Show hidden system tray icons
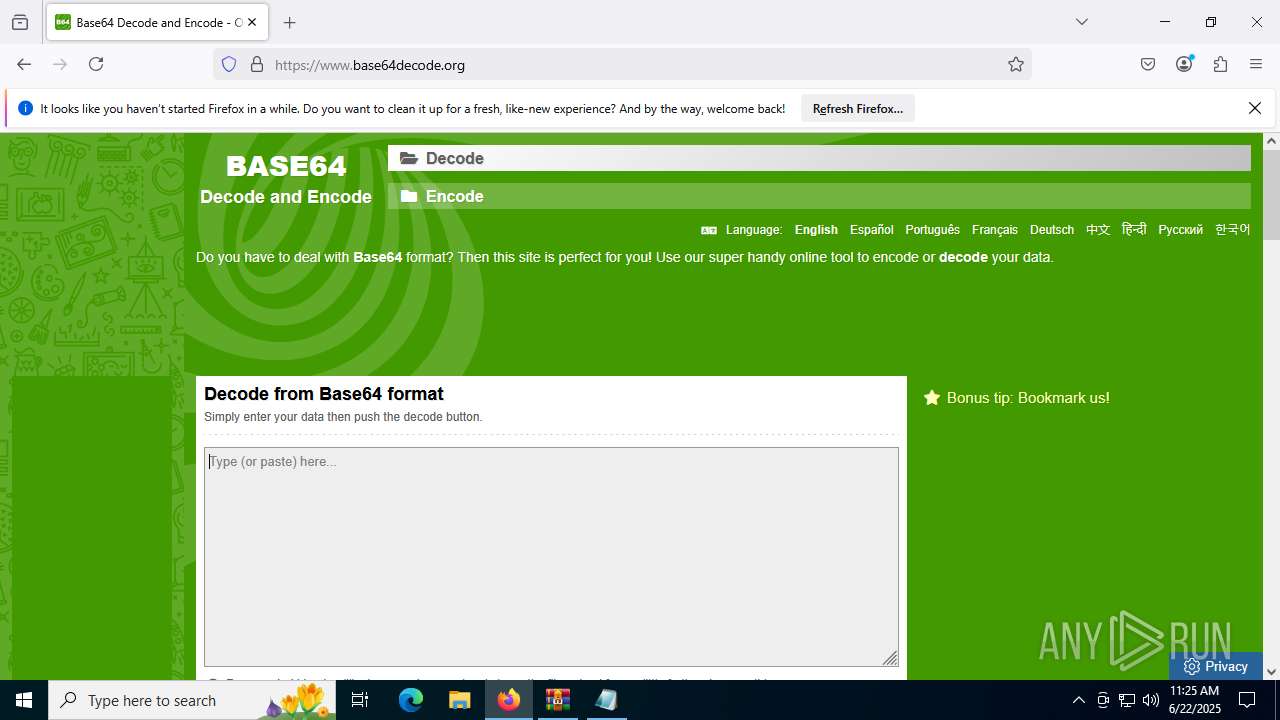The height and width of the screenshot is (720, 1280). coord(1078,700)
